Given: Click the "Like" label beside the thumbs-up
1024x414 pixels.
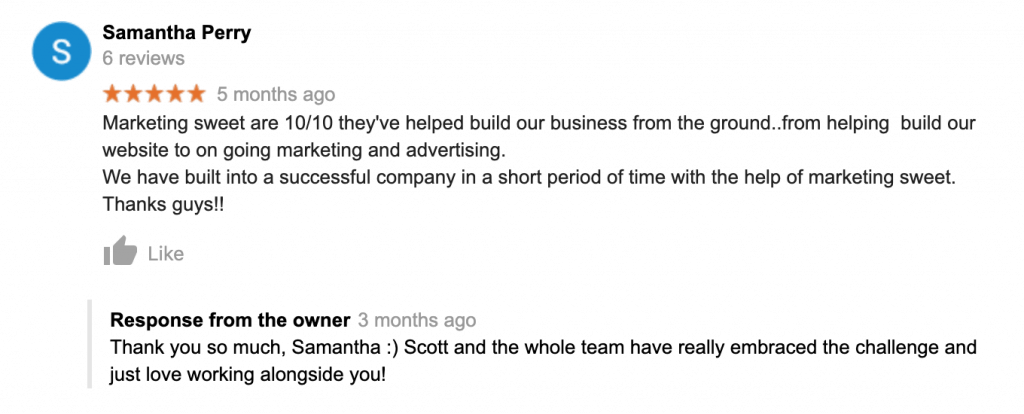Looking at the screenshot, I should point(166,254).
